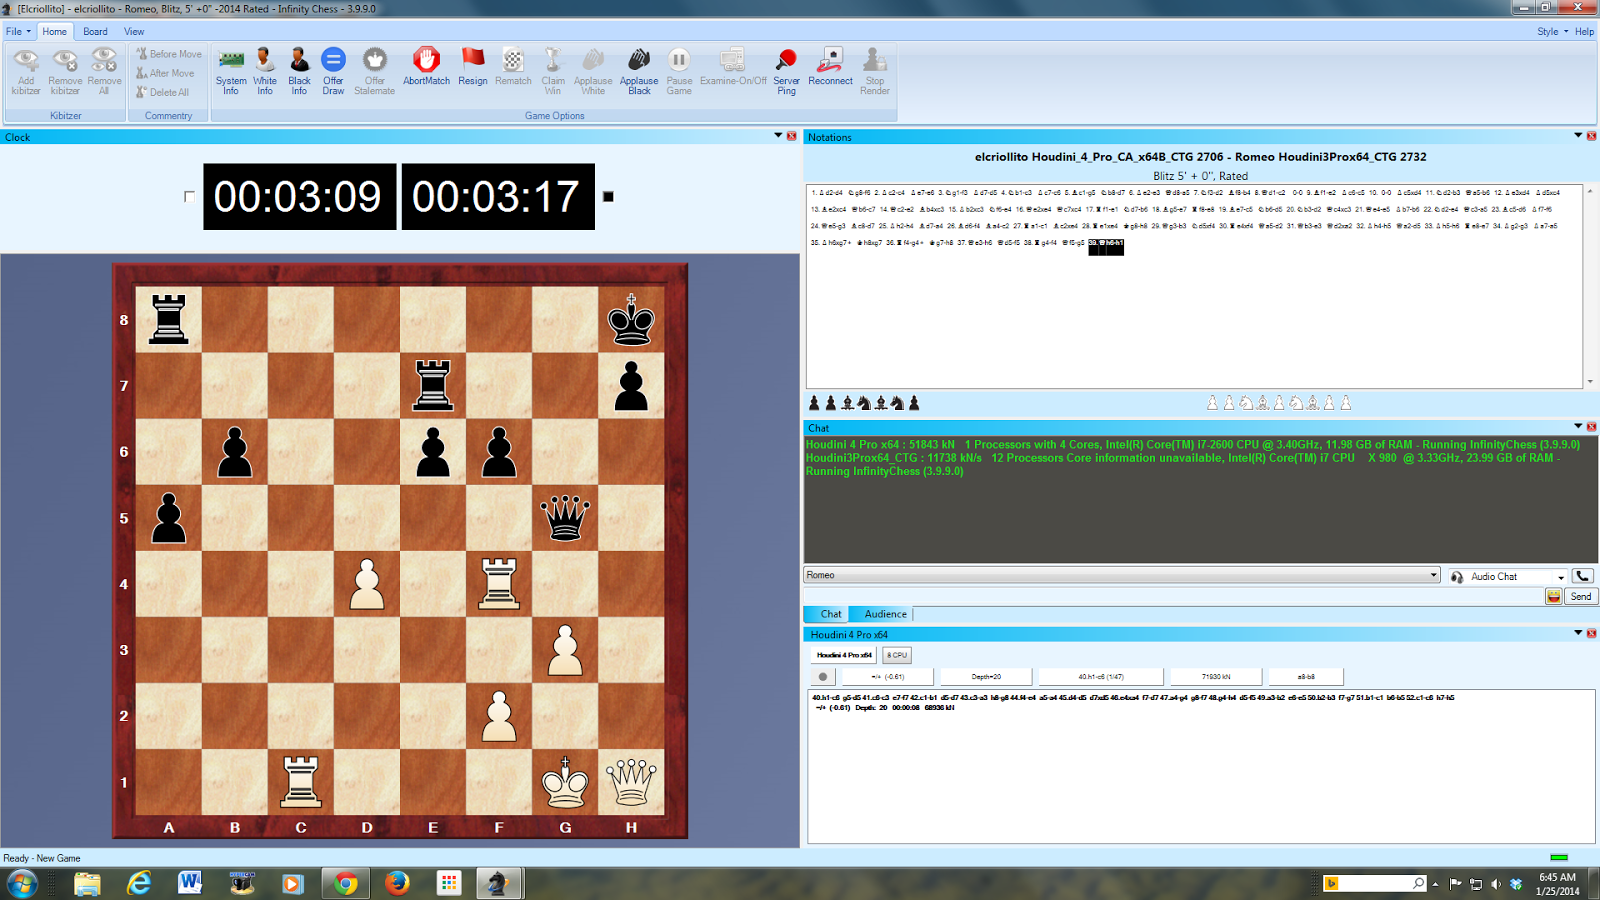This screenshot has width=1600, height=900.
Task: Abort the current match
Action: (426, 66)
